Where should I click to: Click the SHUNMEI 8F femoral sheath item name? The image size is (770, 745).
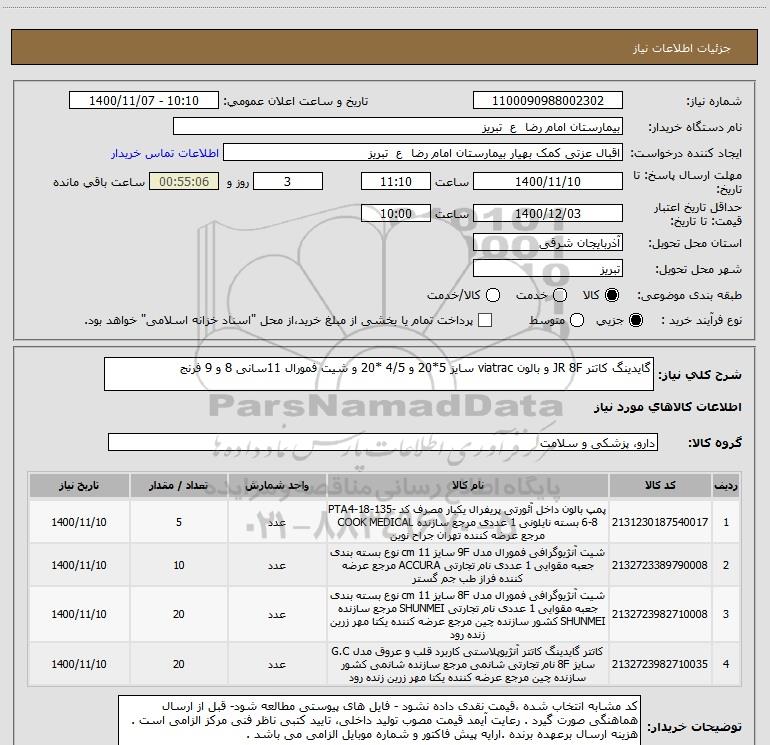coord(468,614)
